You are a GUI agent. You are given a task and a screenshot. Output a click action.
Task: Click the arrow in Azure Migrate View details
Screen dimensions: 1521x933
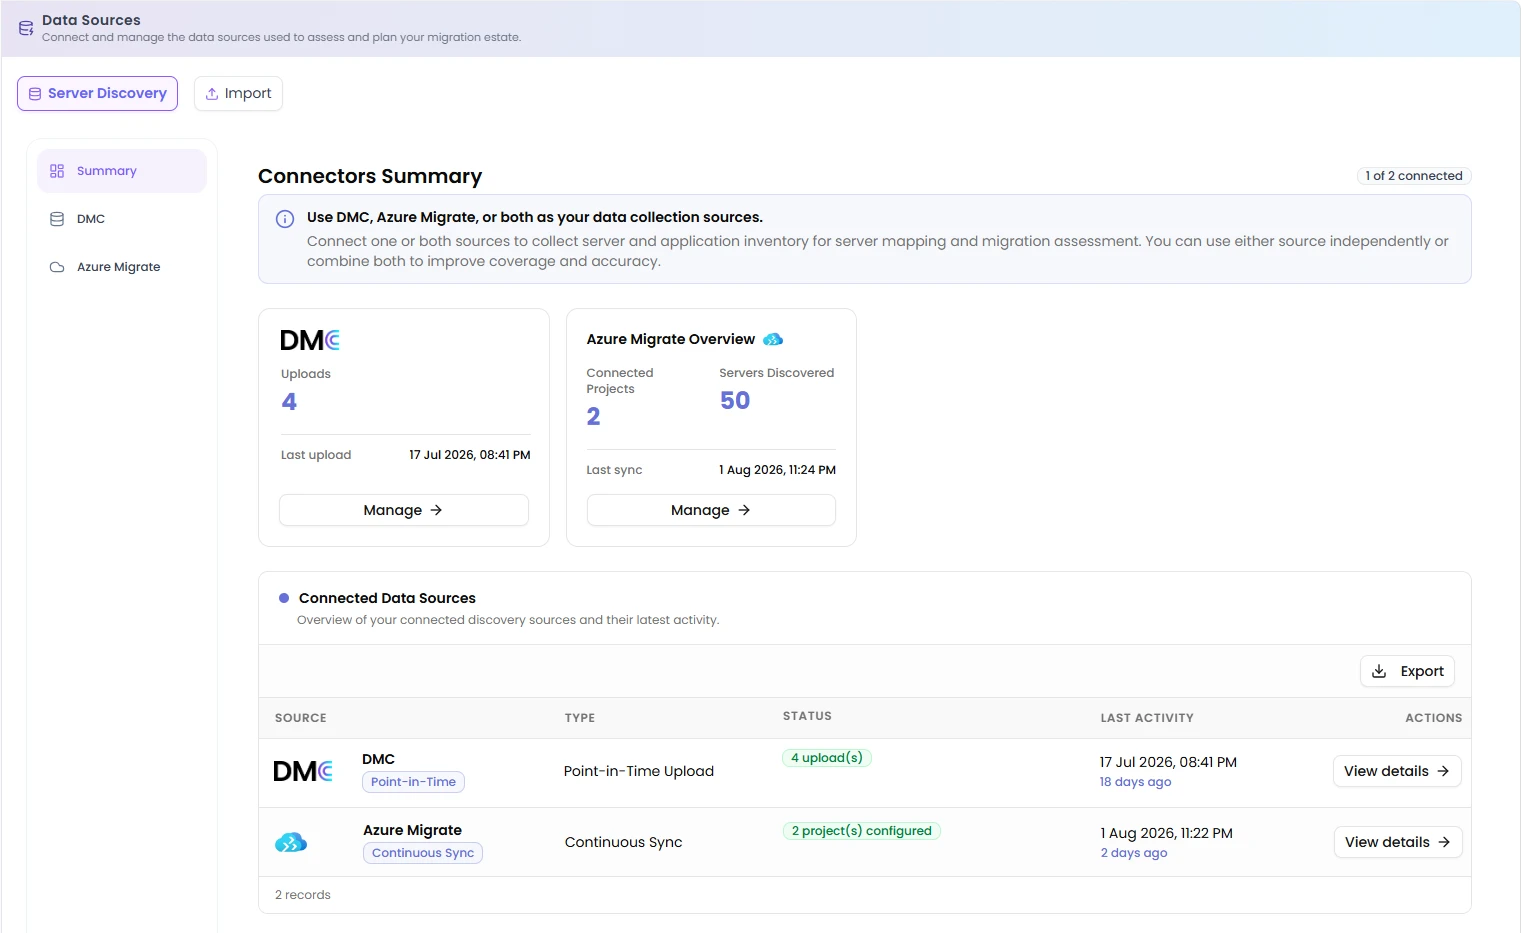(1444, 842)
